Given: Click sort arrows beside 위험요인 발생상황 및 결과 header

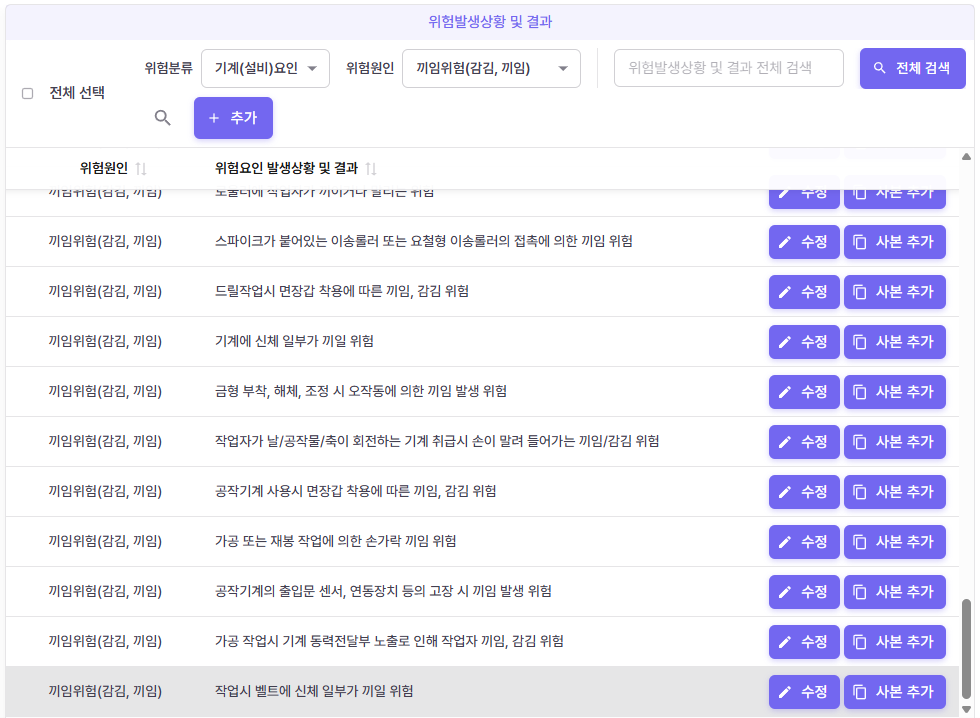Looking at the screenshot, I should pos(371,168).
